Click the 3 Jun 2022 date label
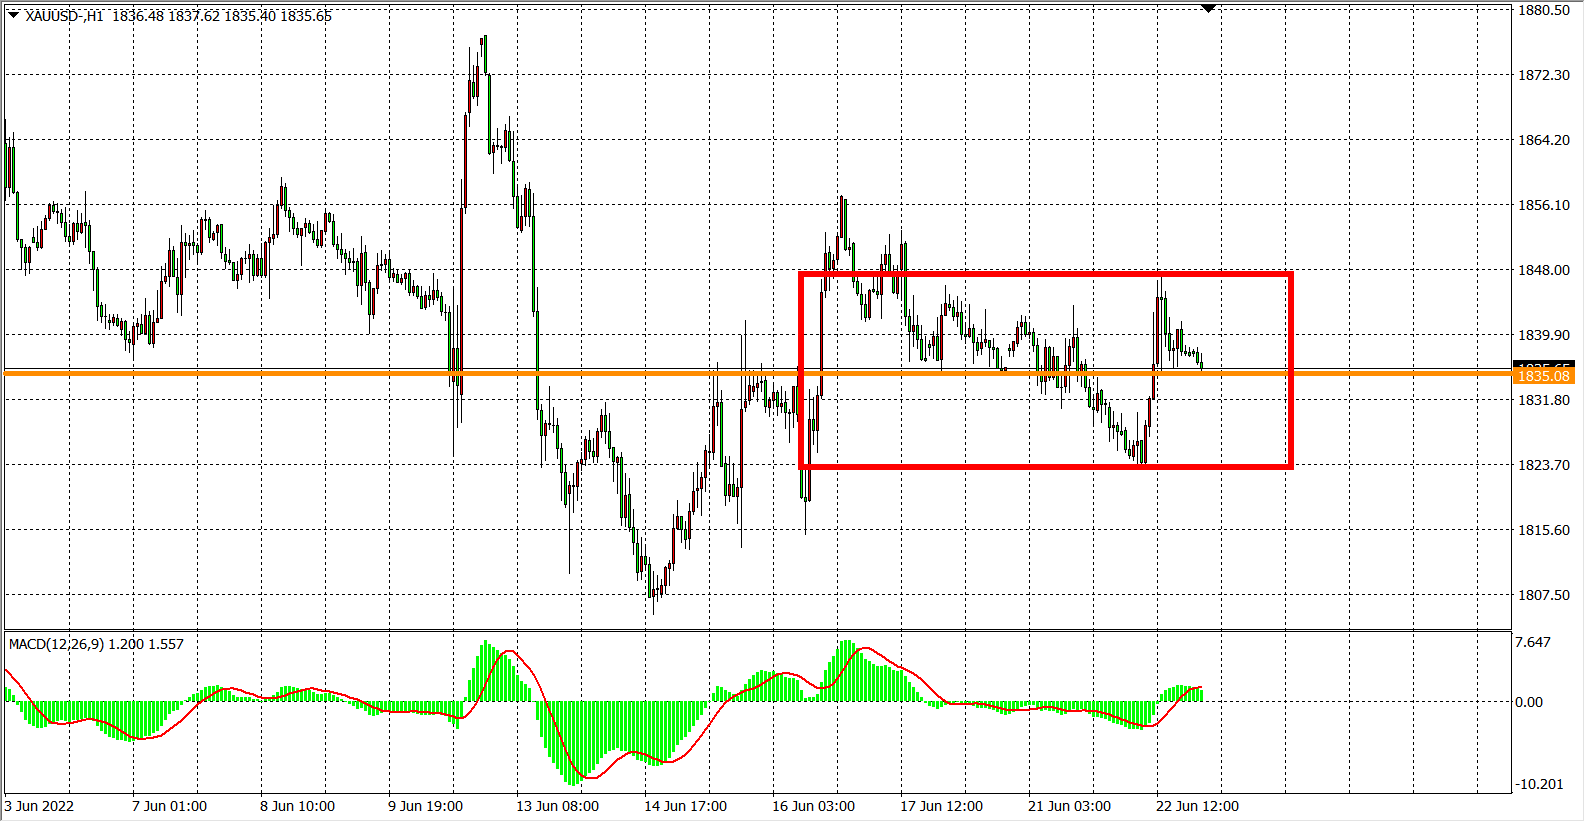 tap(40, 806)
